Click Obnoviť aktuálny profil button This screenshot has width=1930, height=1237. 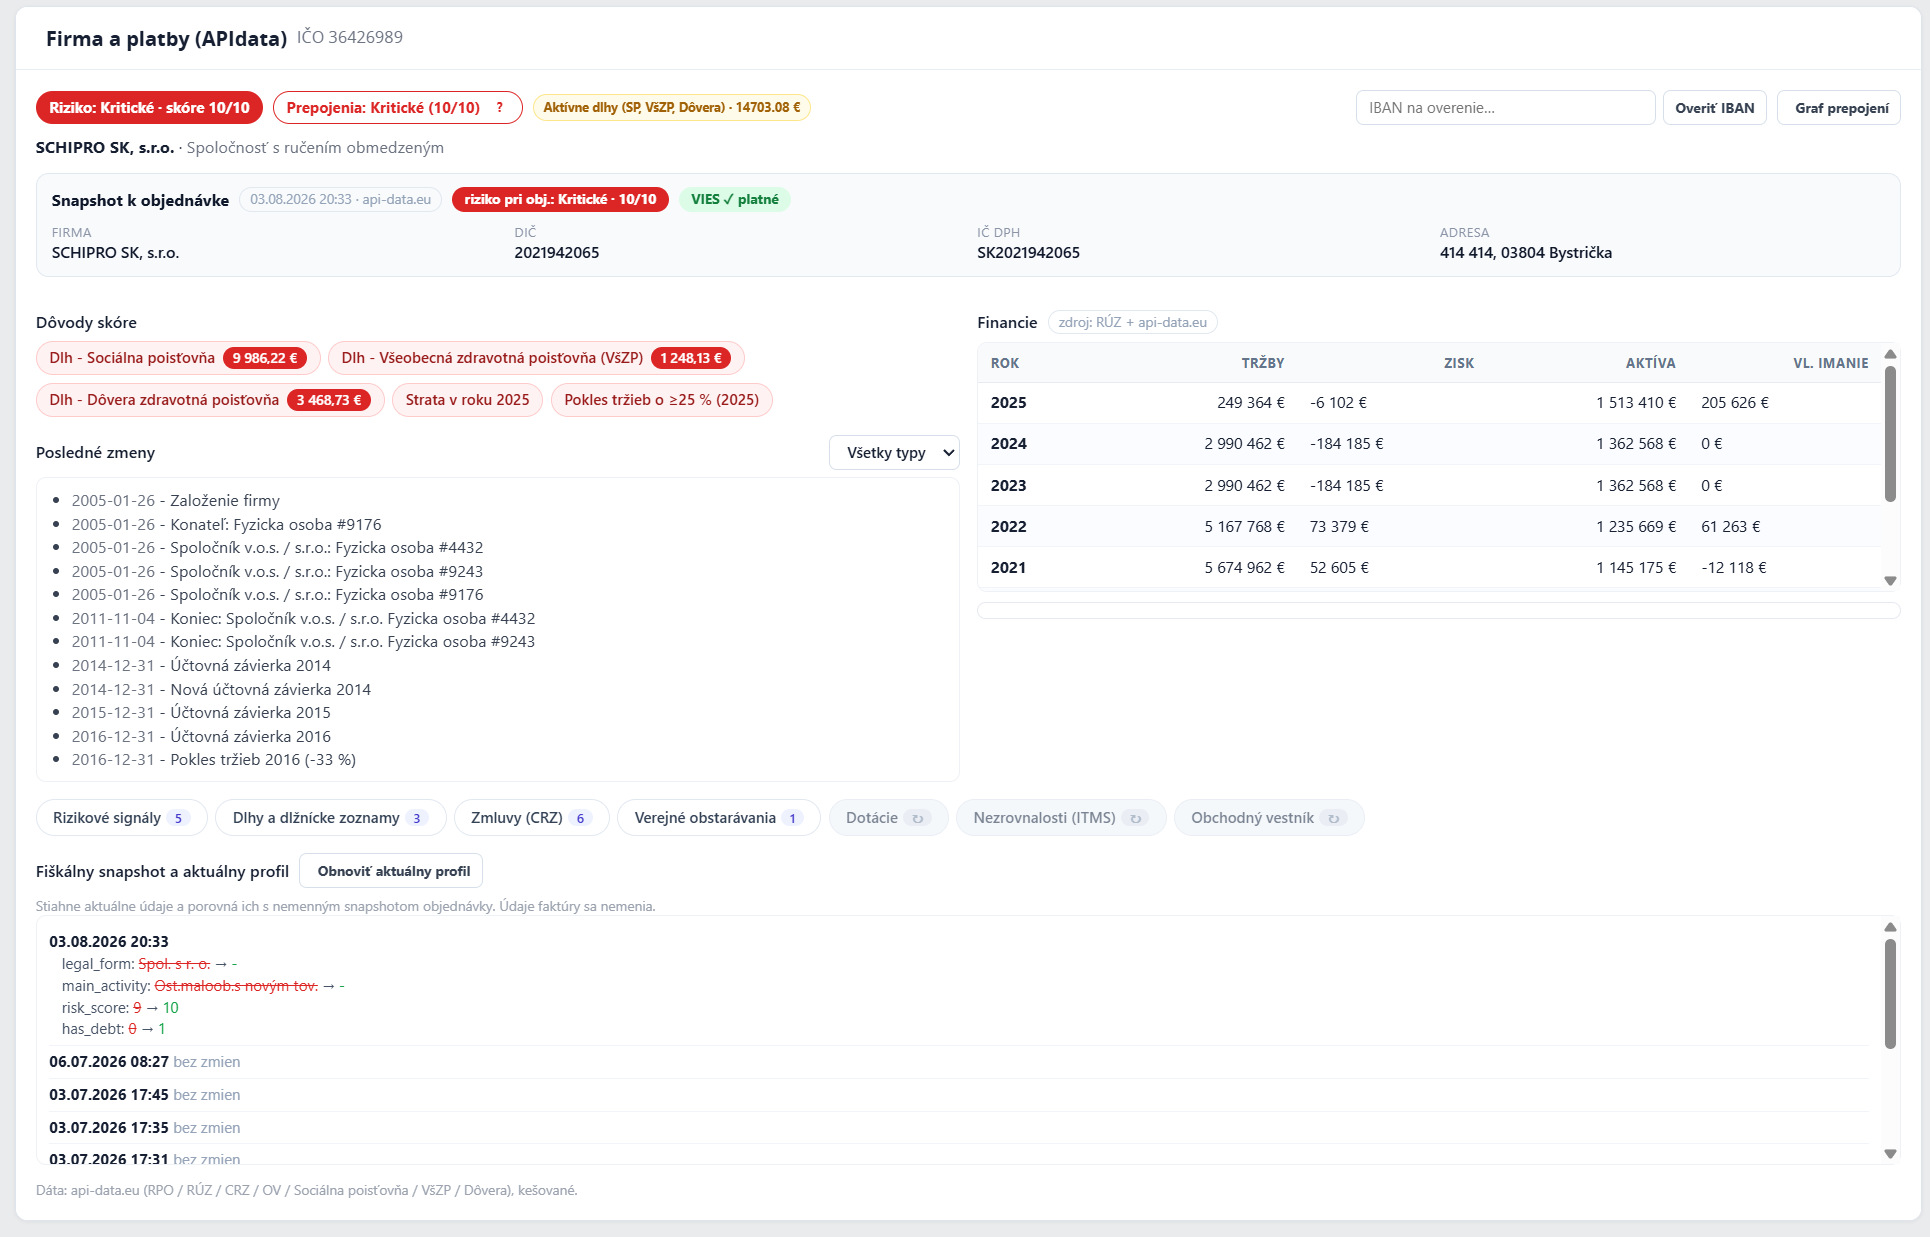(x=394, y=871)
